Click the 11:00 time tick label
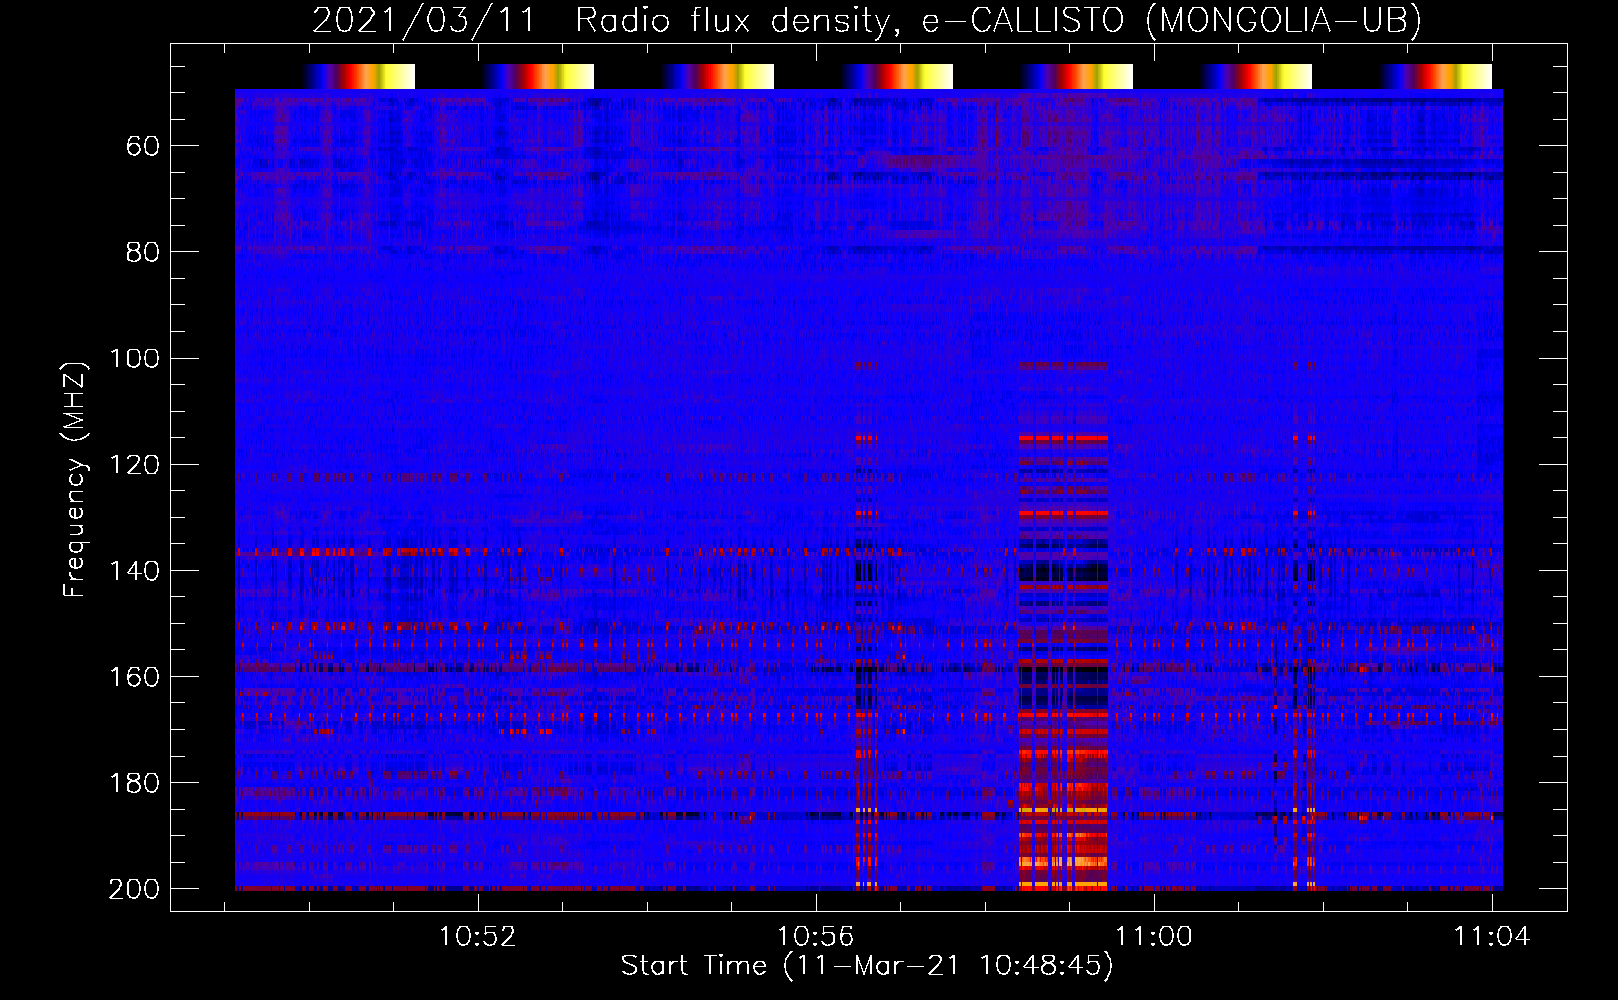Viewport: 1618px width, 1000px height. [1154, 937]
